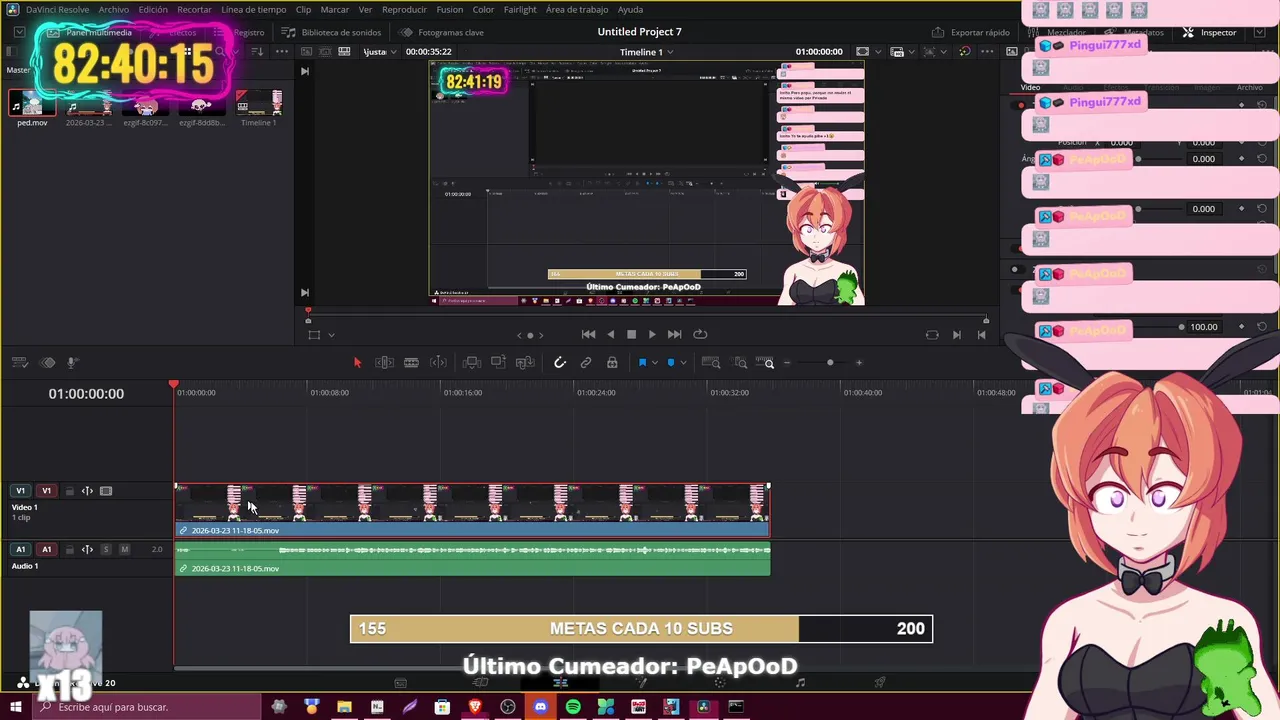
Task: Activate the Trim edit mode tool
Action: coord(384,363)
